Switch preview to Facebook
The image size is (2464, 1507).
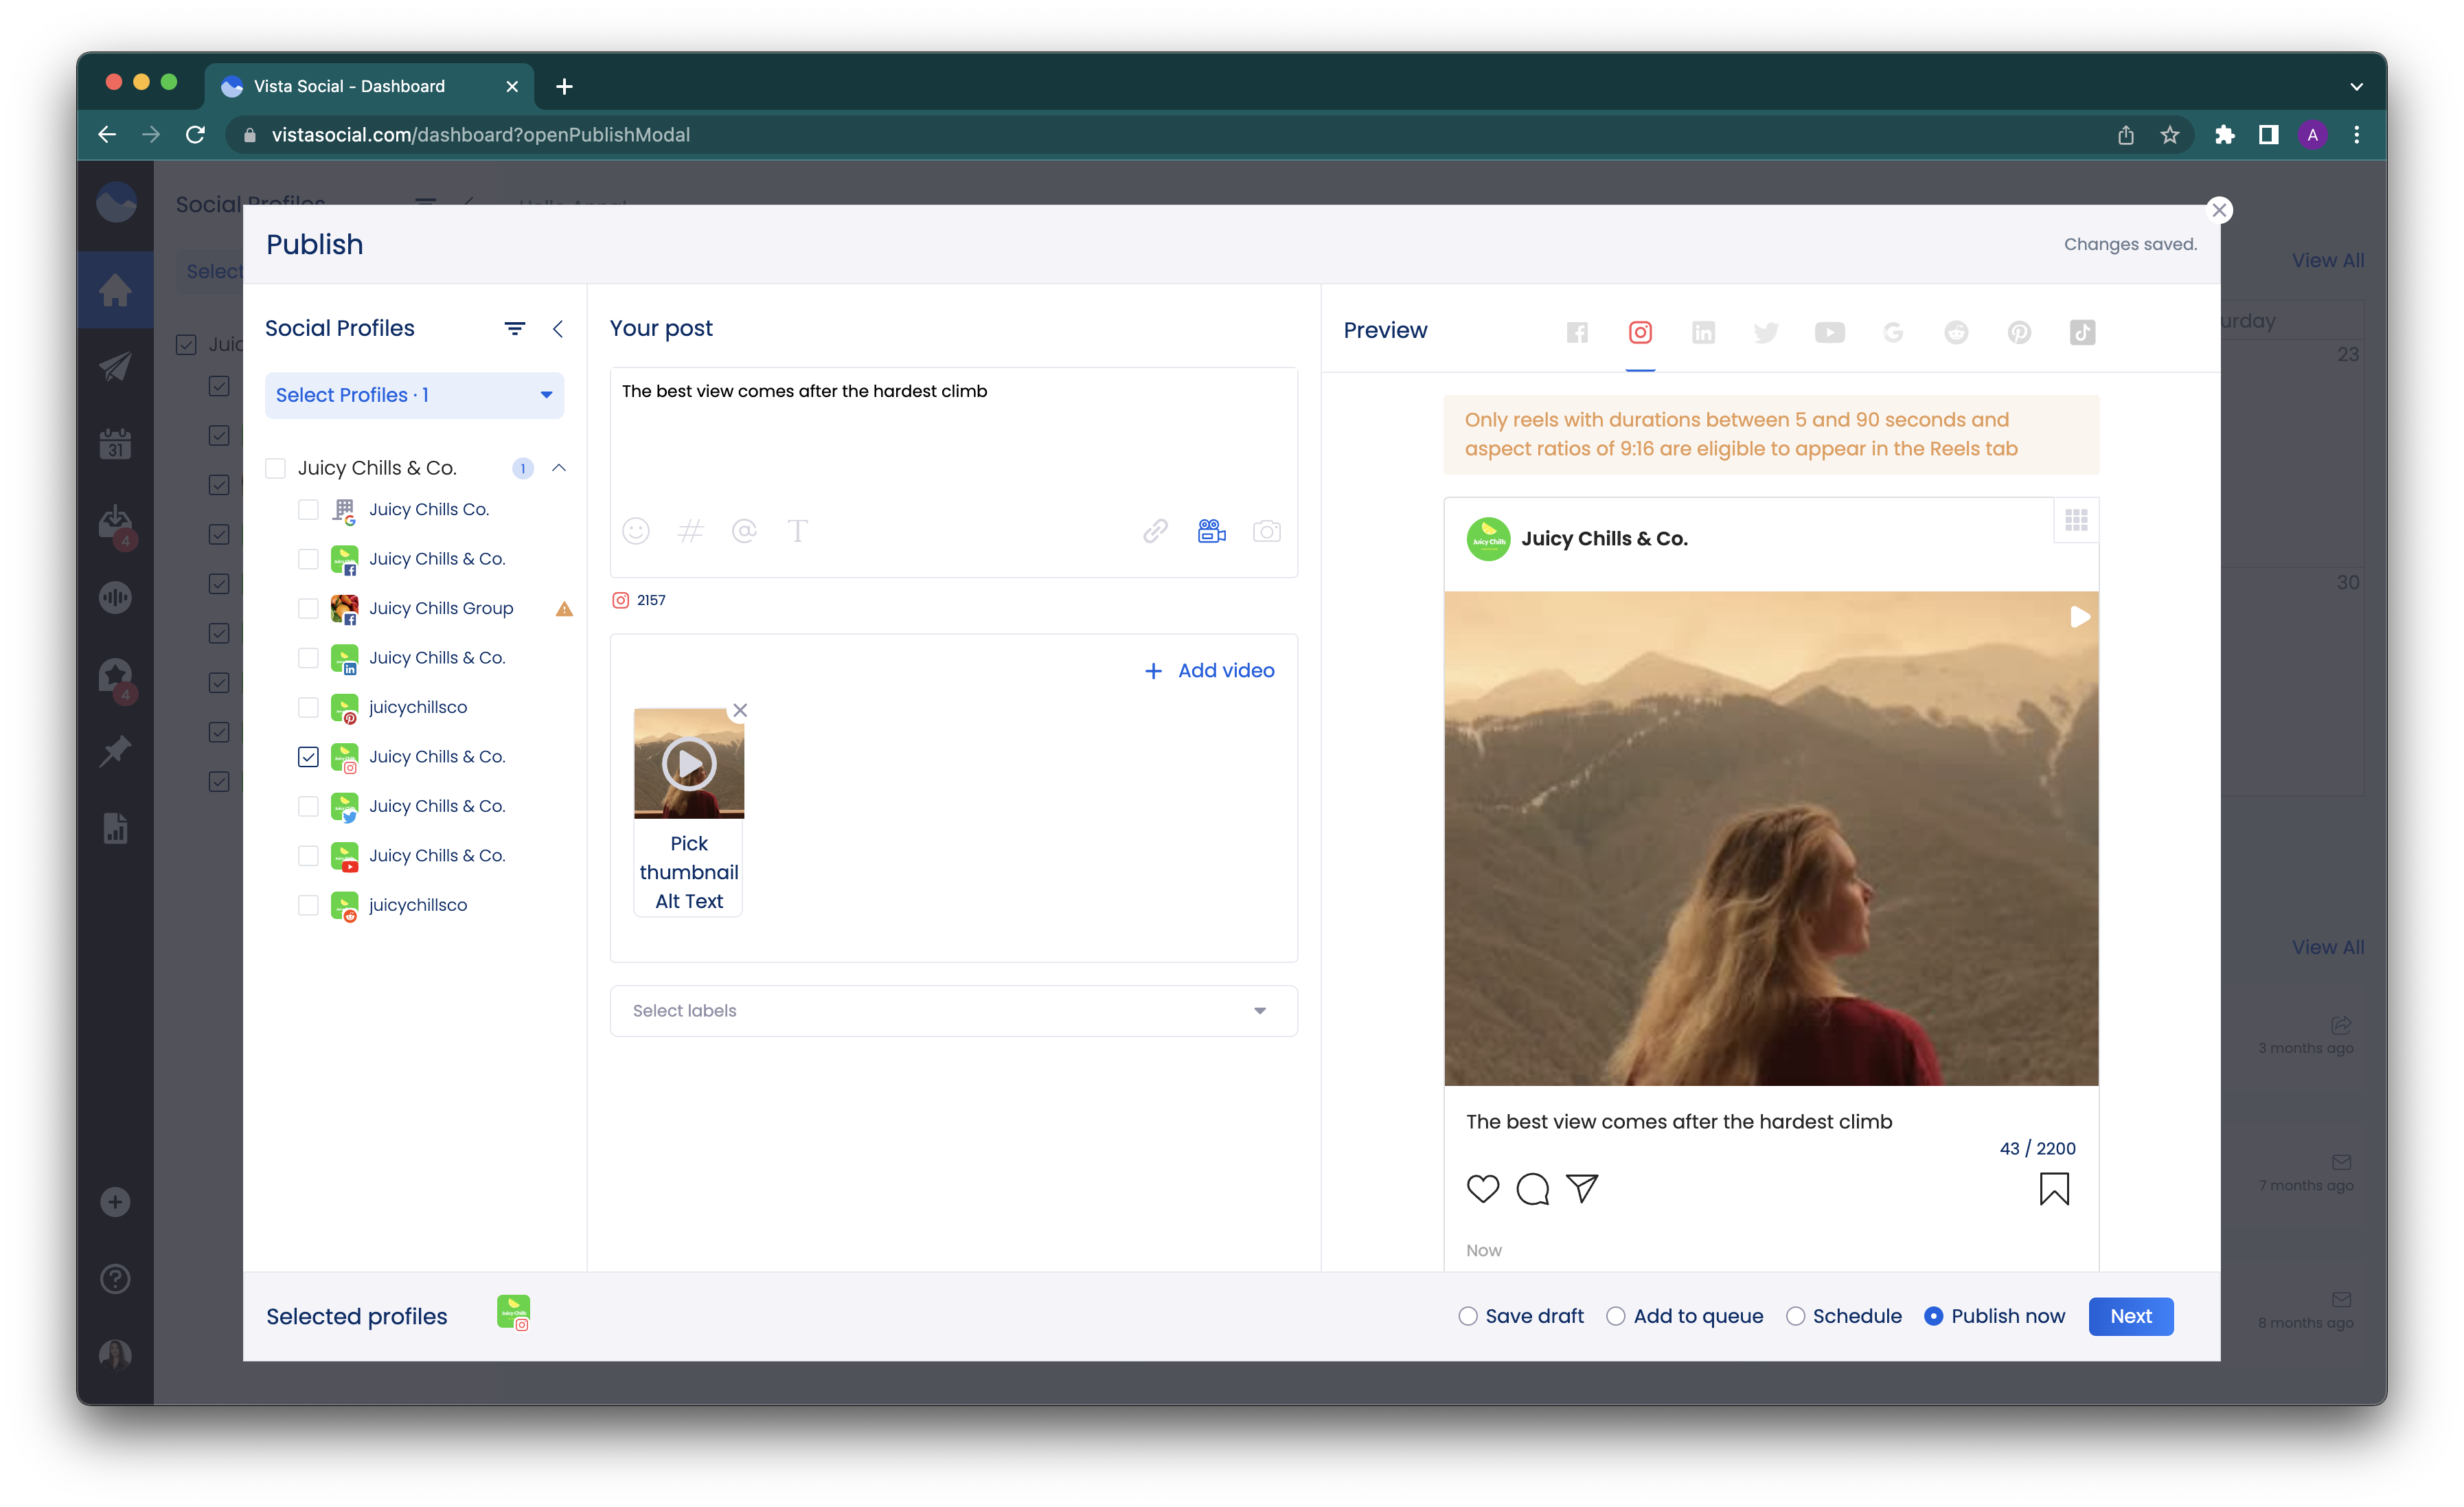click(x=1577, y=332)
